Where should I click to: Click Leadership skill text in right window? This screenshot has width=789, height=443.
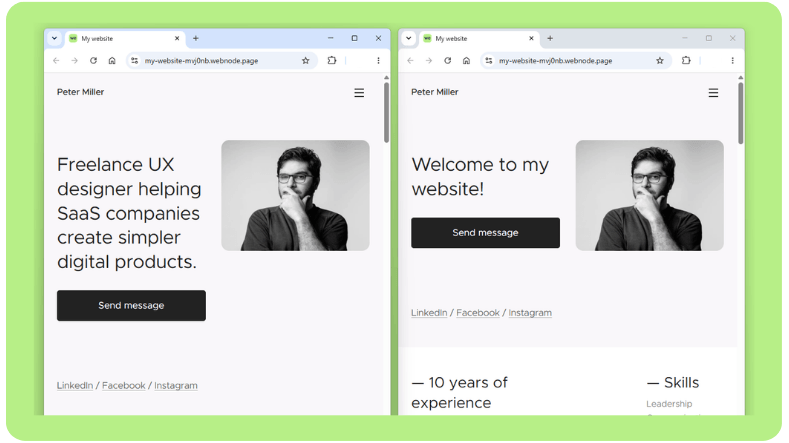(x=669, y=404)
